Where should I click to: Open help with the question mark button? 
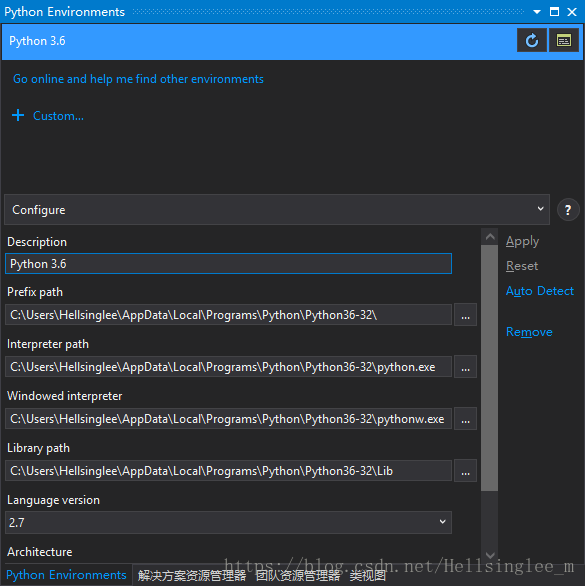[568, 210]
